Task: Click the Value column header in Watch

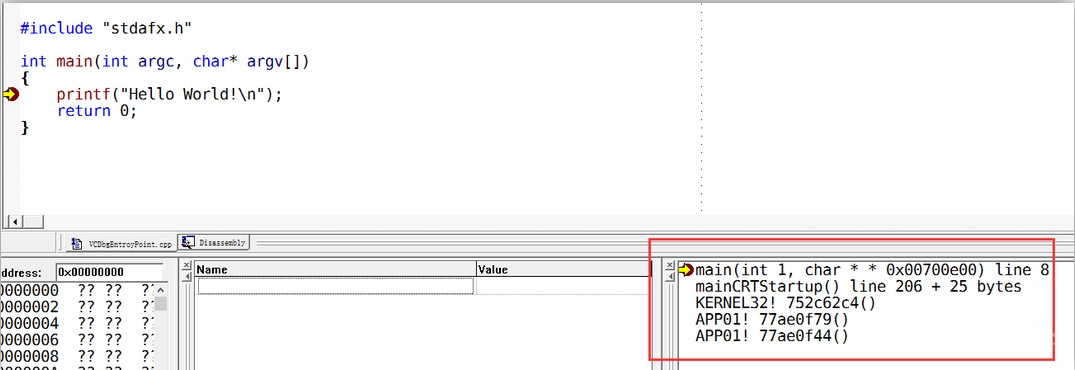Action: pos(563,270)
